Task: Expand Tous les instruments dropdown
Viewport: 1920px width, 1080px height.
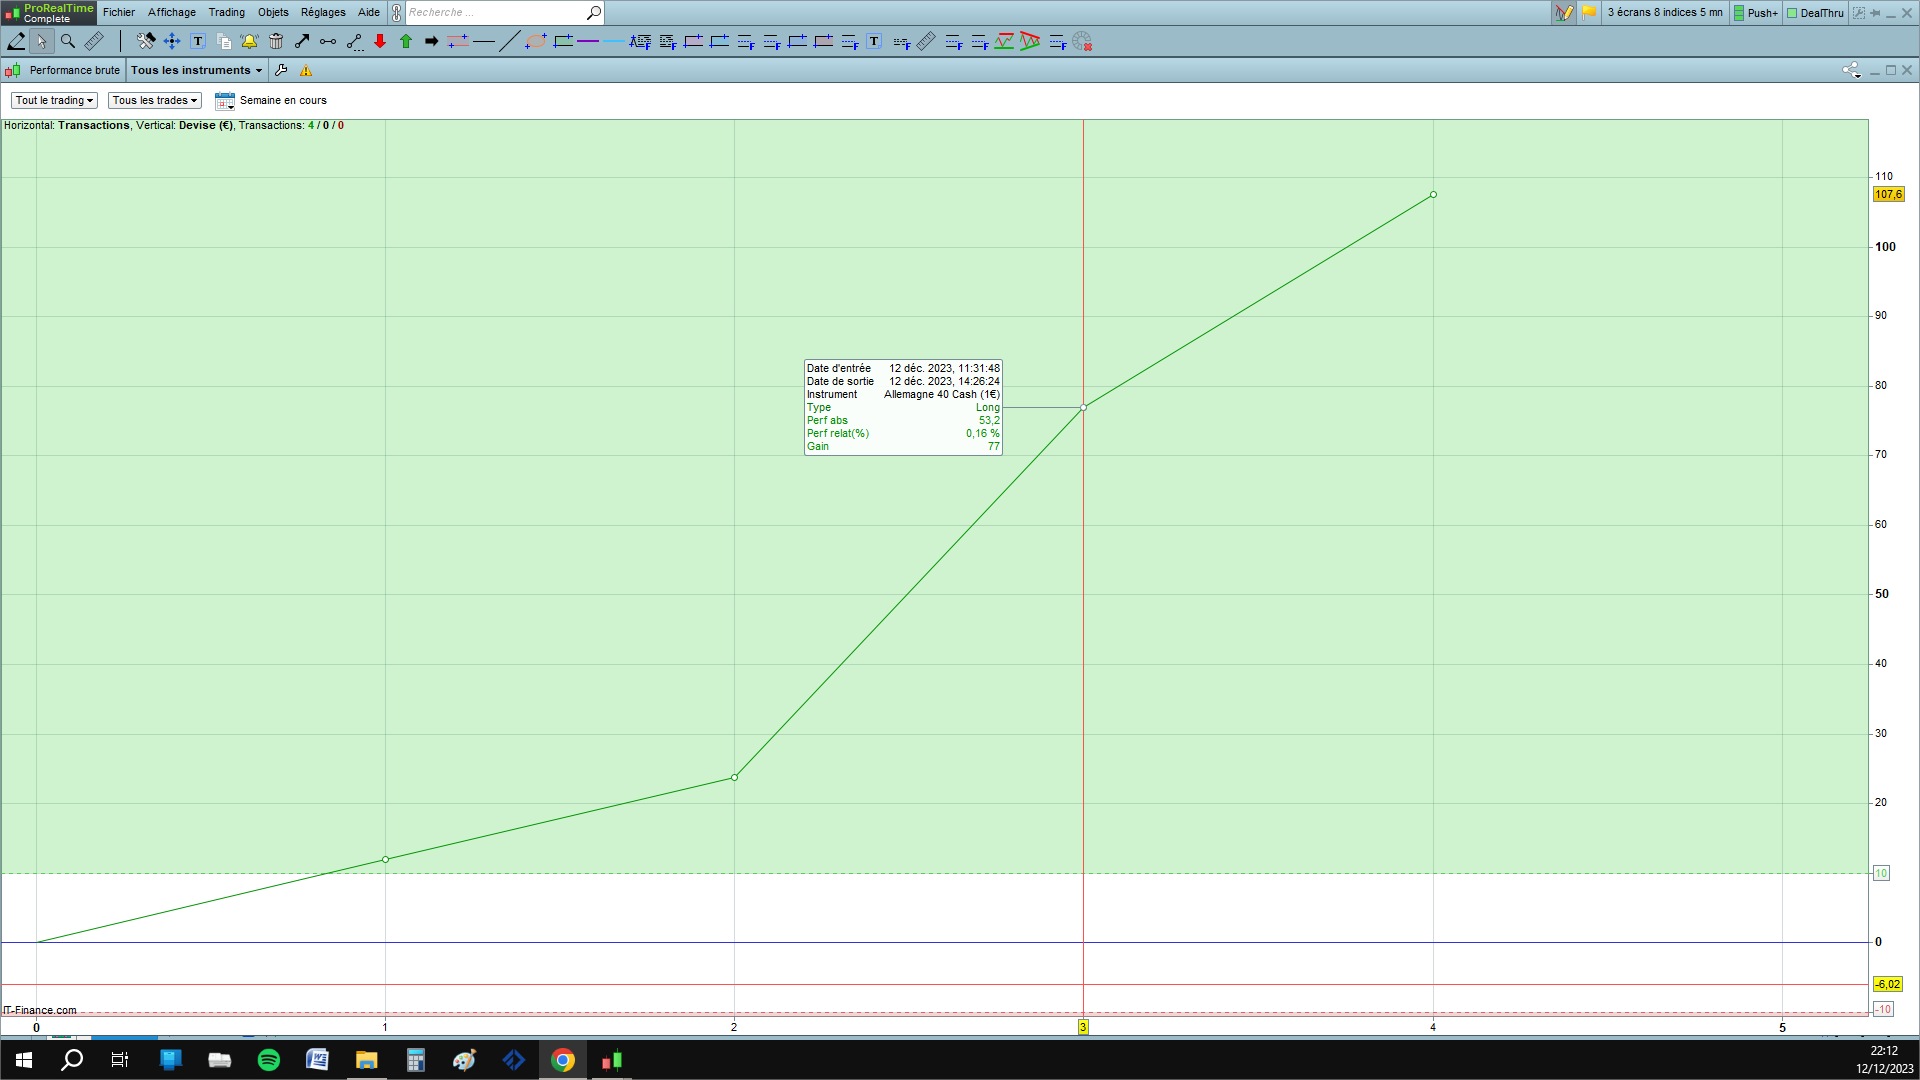Action: click(196, 70)
